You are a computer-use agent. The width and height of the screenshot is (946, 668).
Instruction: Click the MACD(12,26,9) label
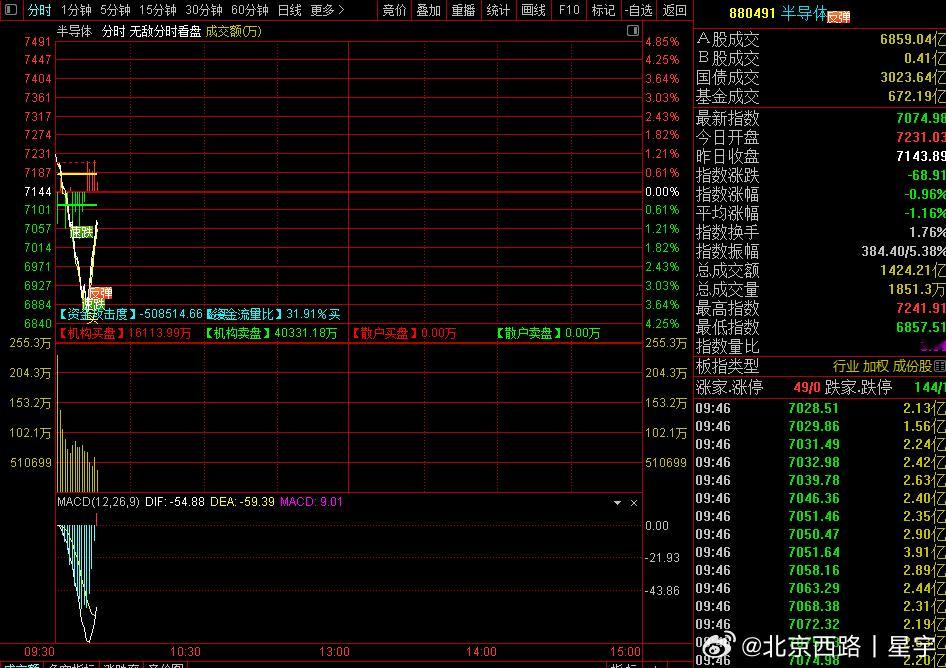[x=98, y=502]
